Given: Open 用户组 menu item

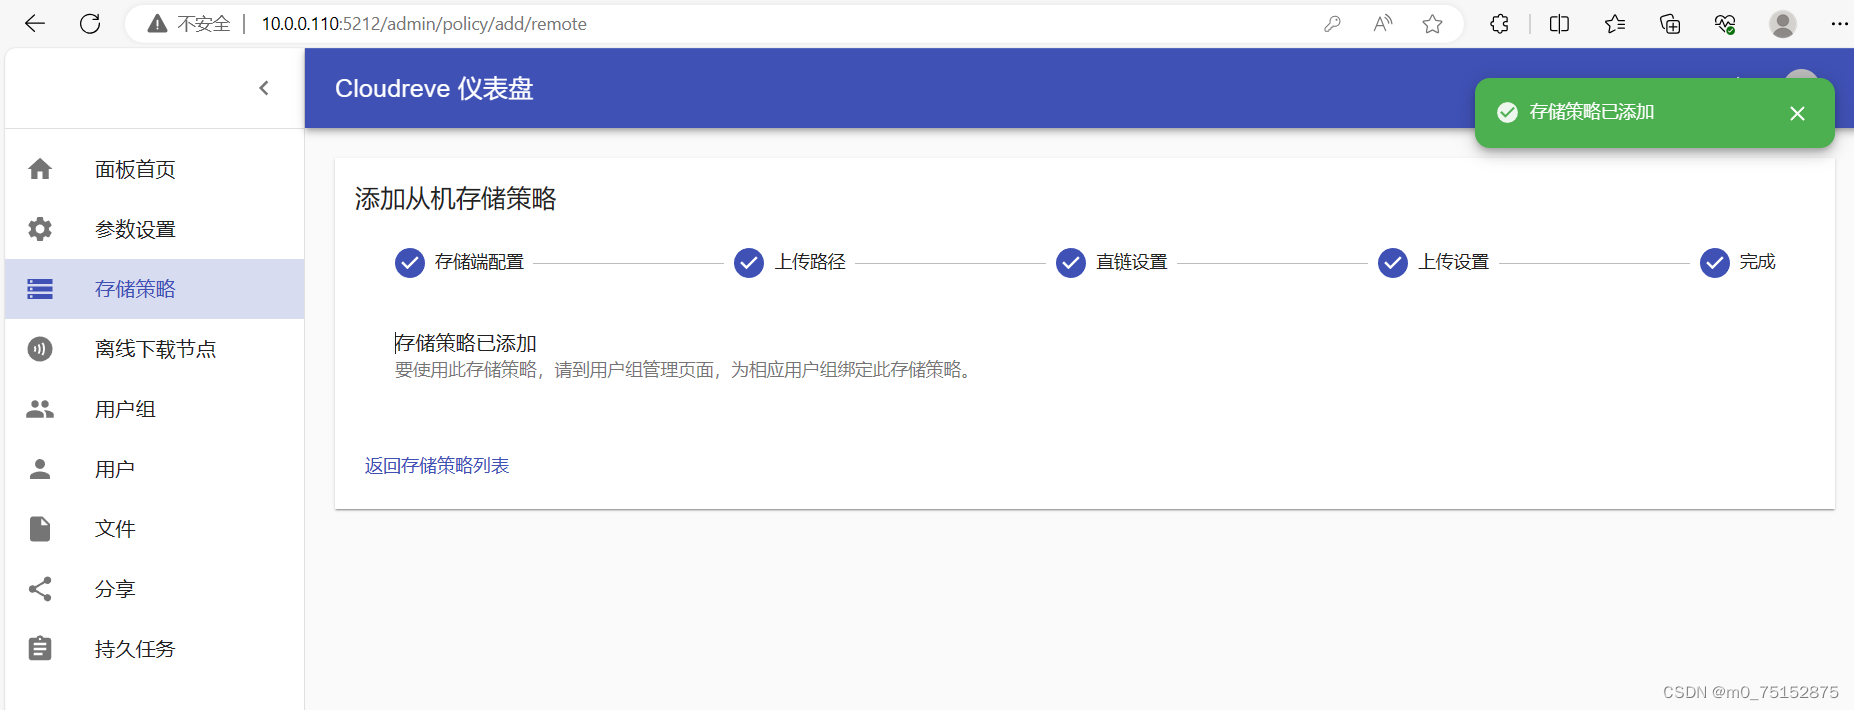Looking at the screenshot, I should pos(125,409).
